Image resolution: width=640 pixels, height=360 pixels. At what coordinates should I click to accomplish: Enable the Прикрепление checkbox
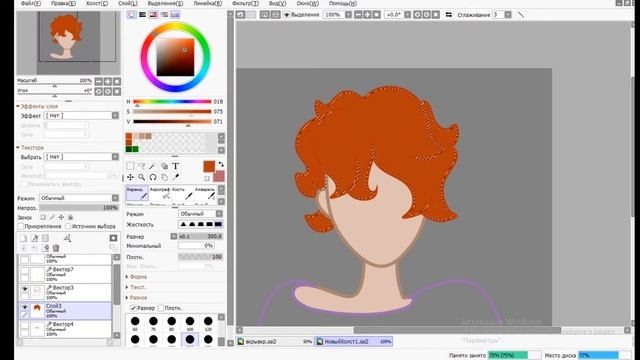click(x=21, y=226)
